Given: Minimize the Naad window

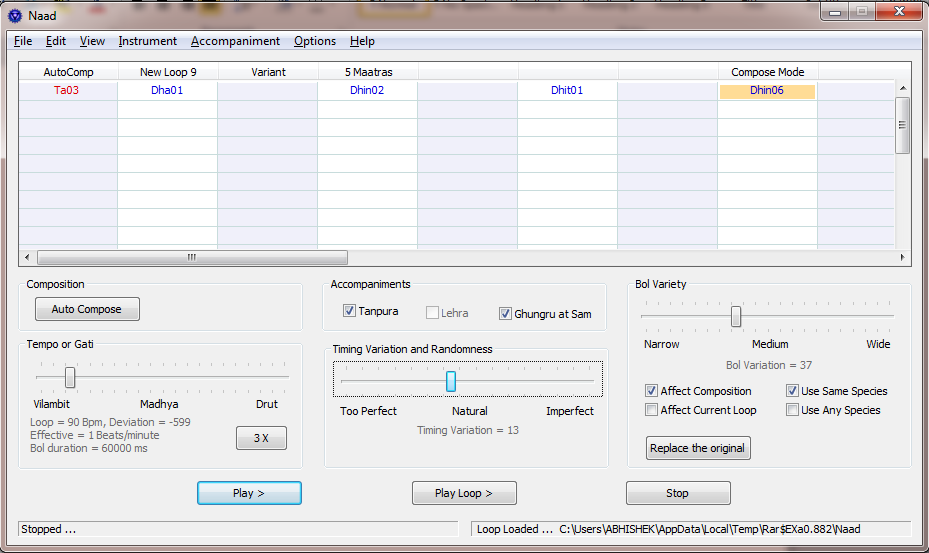Looking at the screenshot, I should (x=835, y=11).
